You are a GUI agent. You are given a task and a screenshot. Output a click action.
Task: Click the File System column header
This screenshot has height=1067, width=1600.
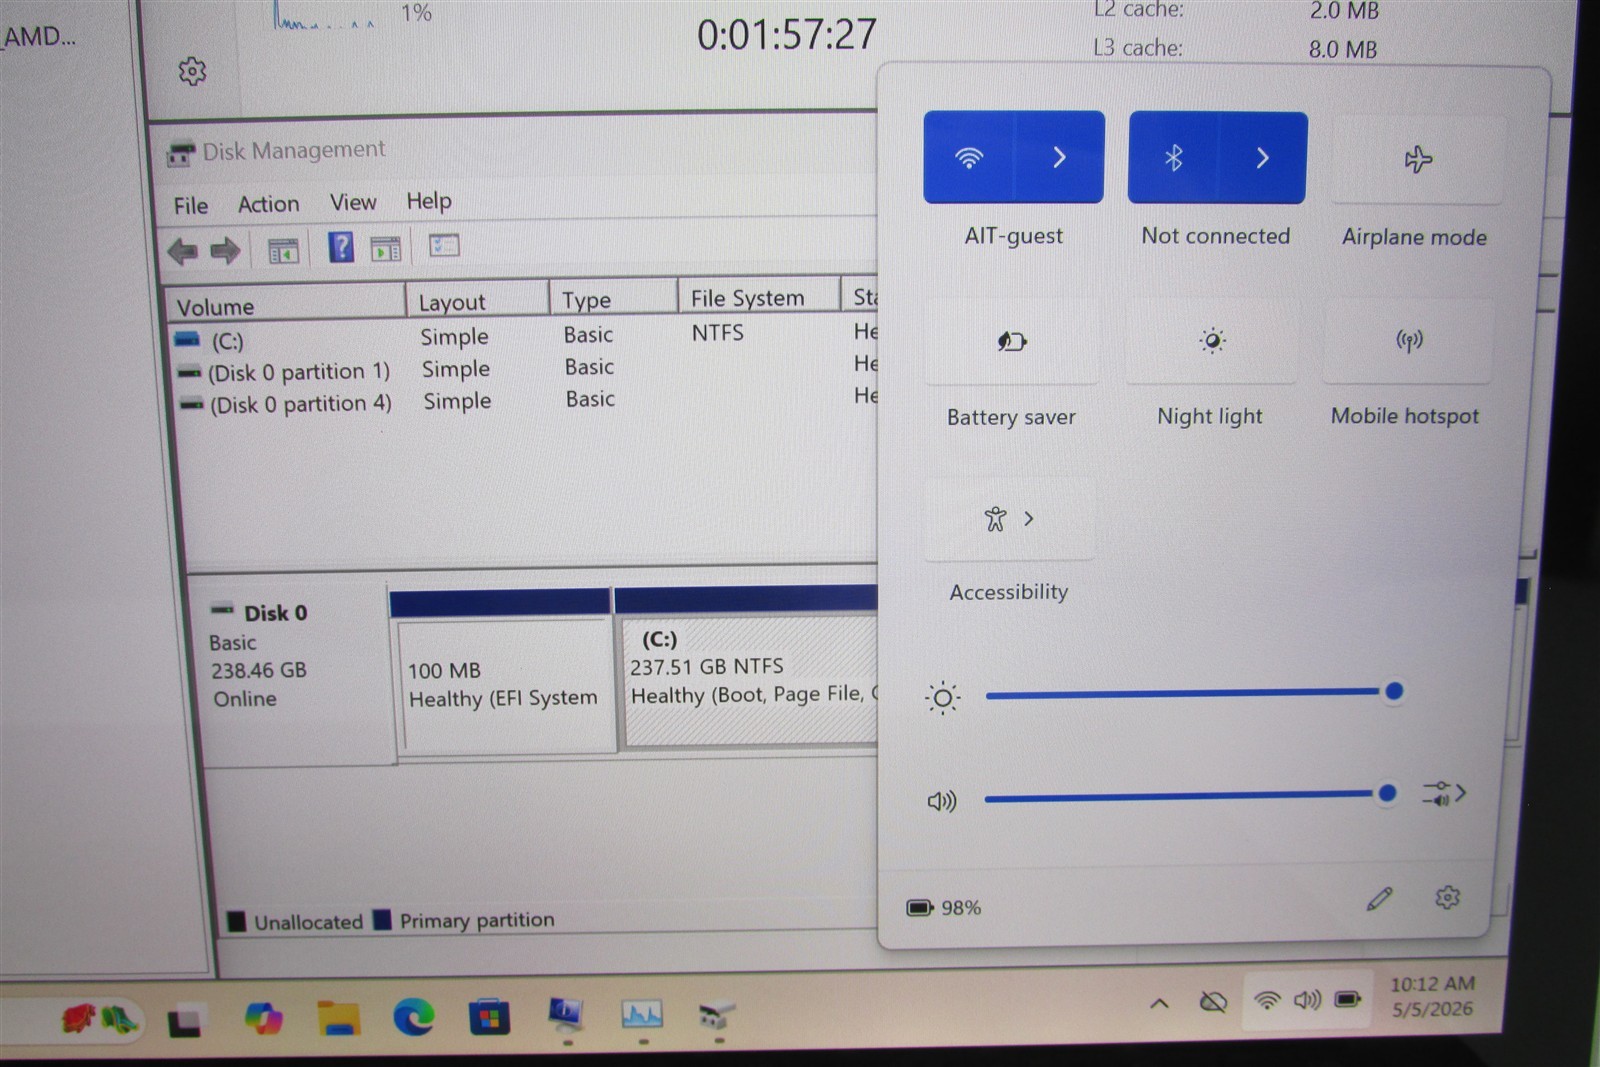click(759, 297)
